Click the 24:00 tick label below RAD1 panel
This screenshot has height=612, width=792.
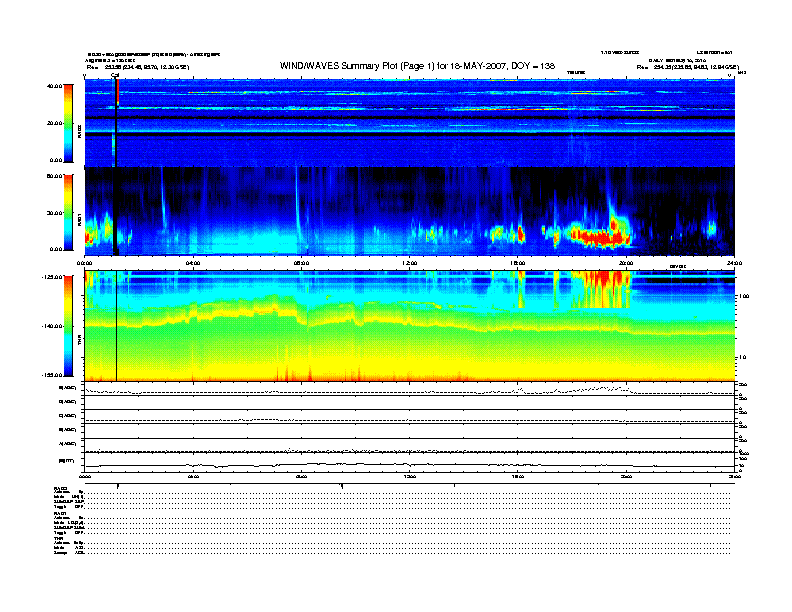coord(734,263)
